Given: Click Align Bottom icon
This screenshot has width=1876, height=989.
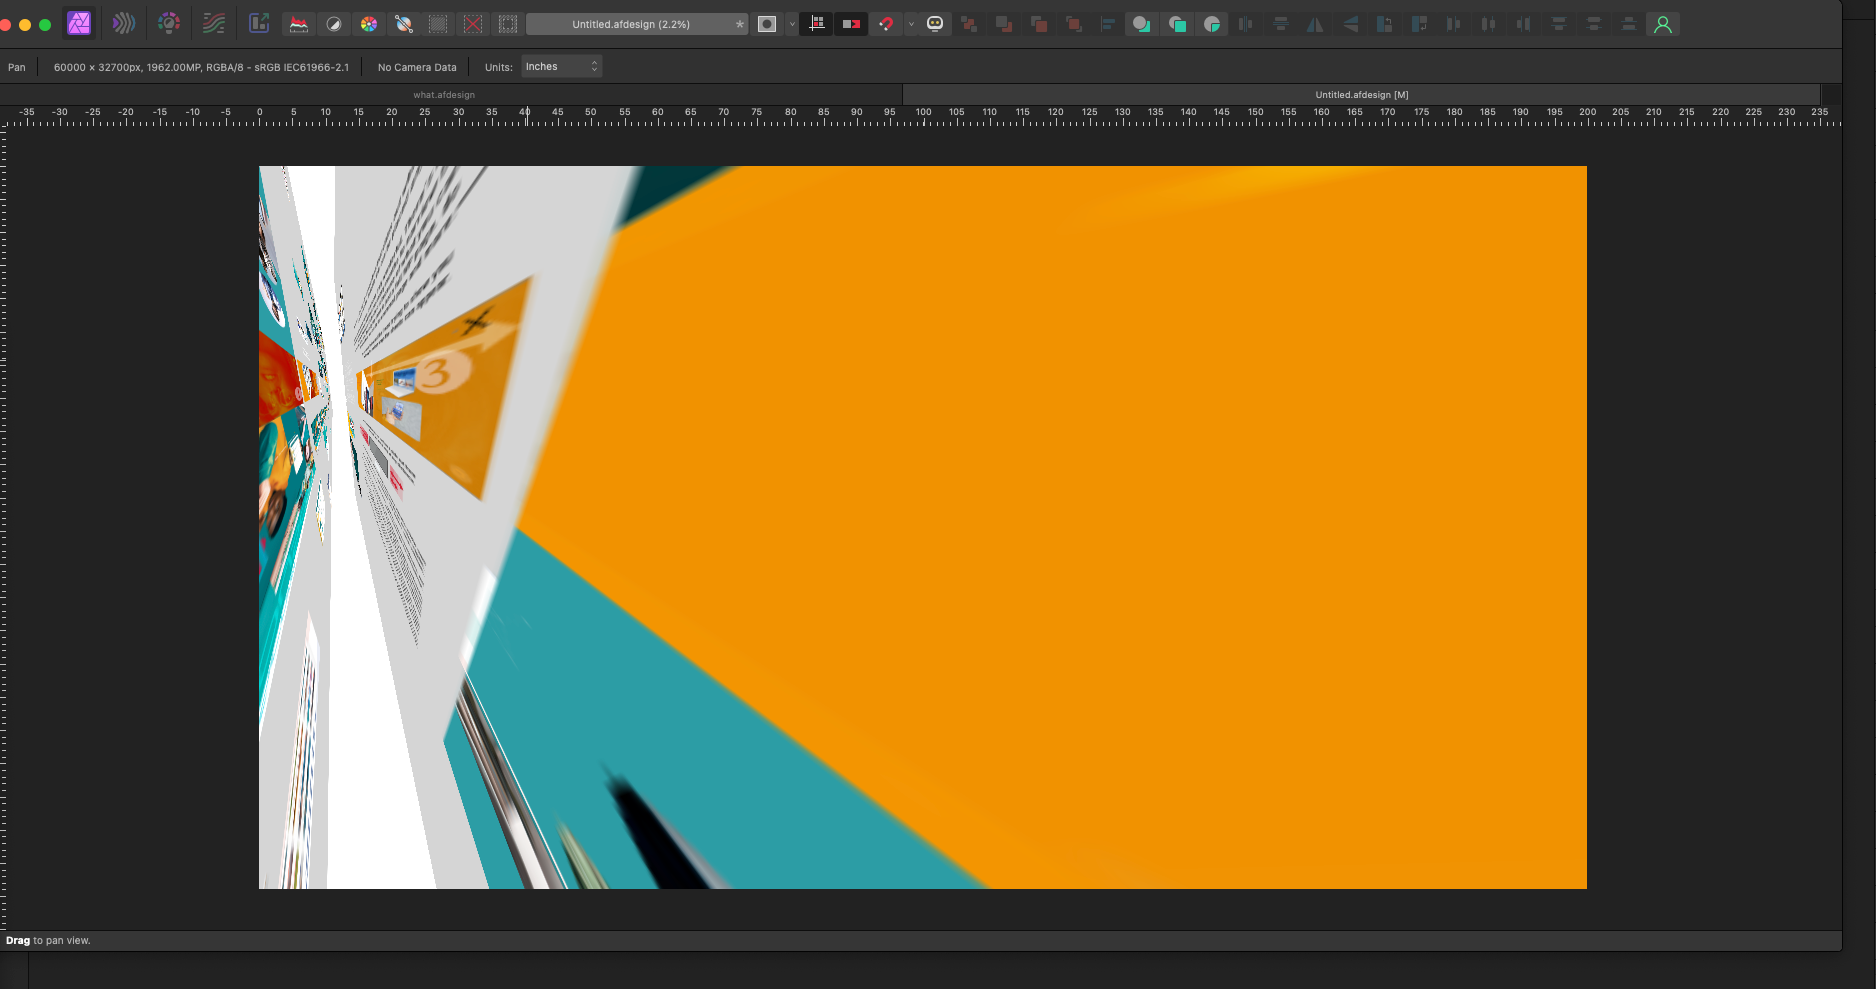Looking at the screenshot, I should click(x=1629, y=24).
